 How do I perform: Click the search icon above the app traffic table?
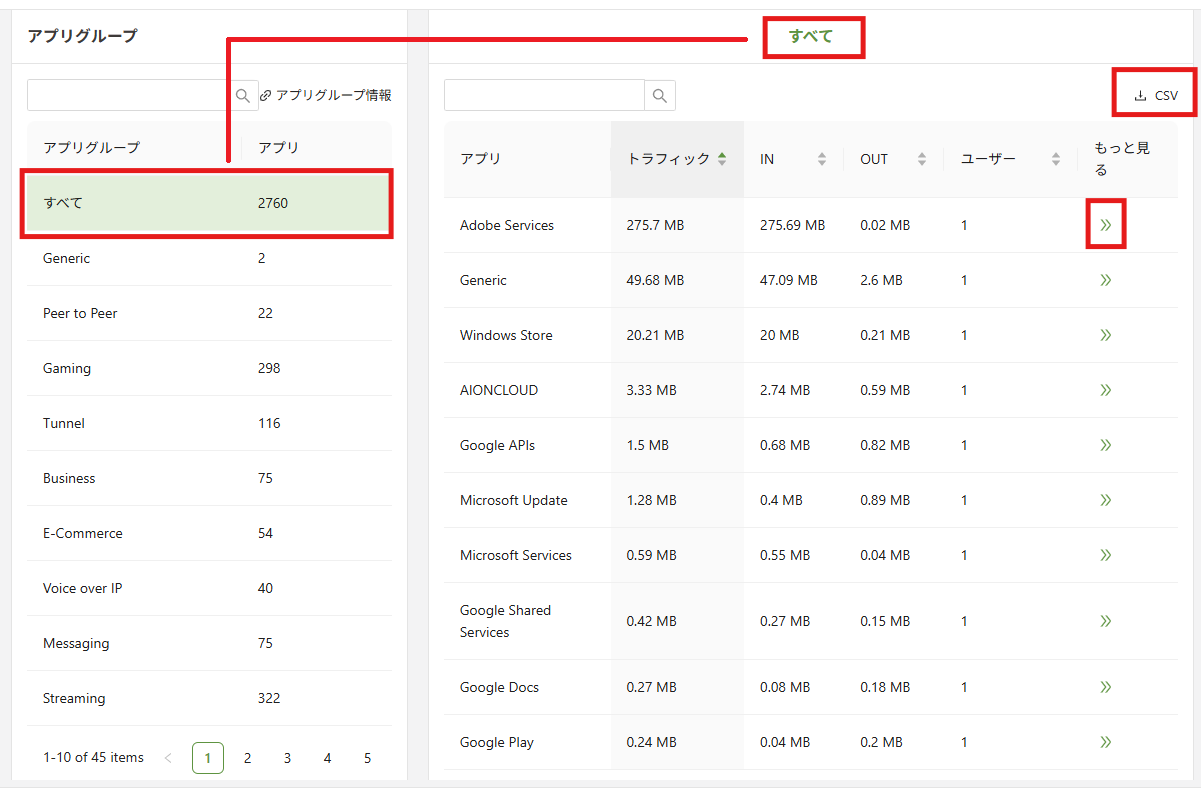(659, 95)
